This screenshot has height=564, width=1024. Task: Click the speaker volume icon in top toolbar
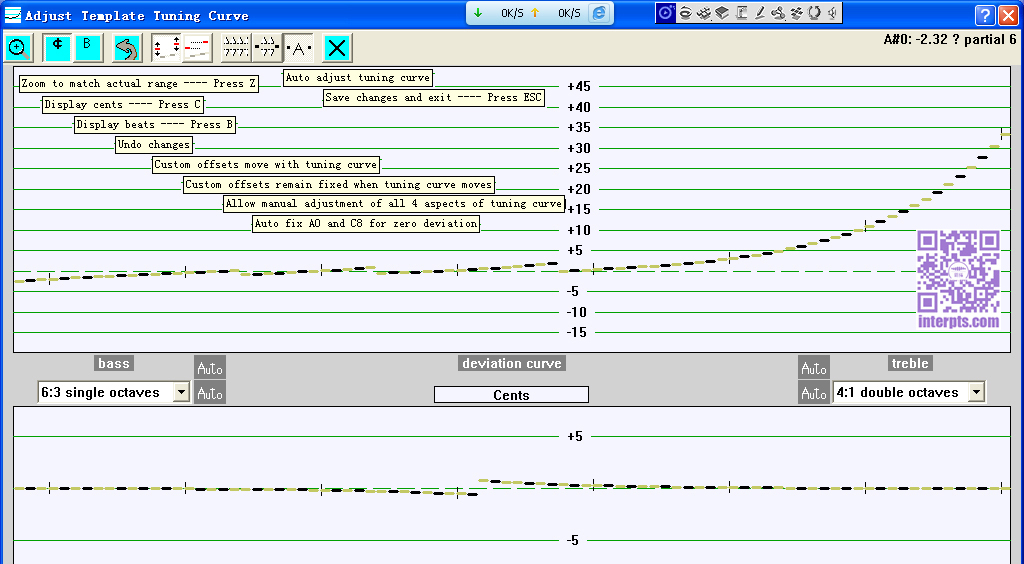point(833,13)
